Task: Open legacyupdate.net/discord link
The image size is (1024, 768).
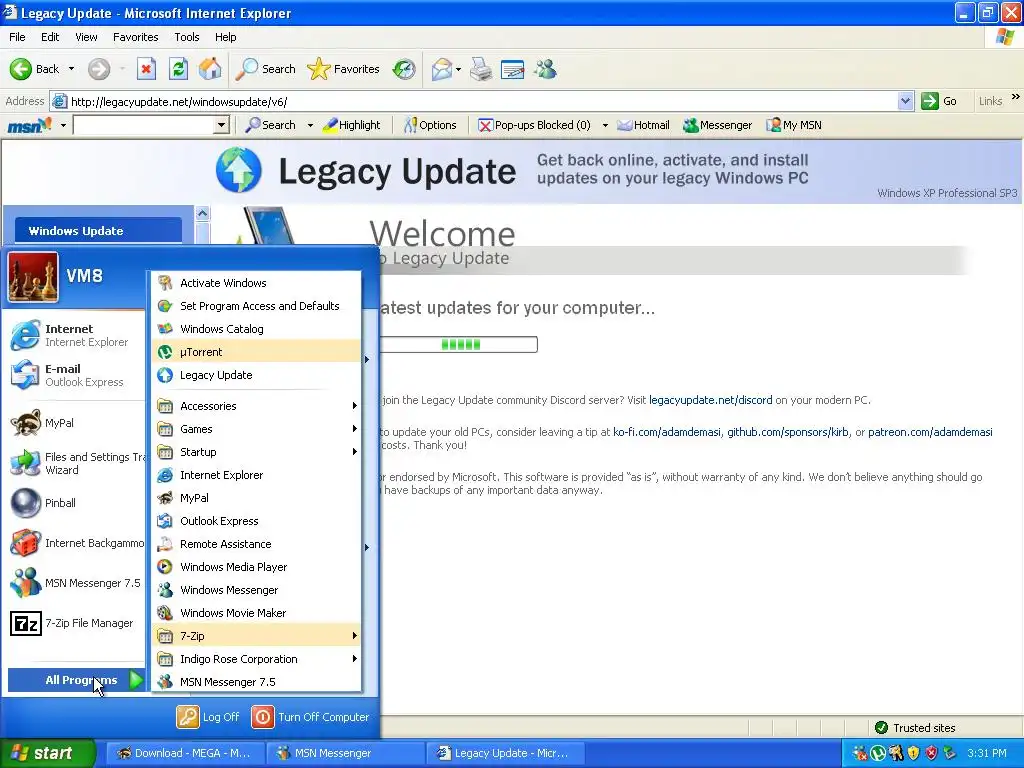Action: pyautogui.click(x=711, y=400)
